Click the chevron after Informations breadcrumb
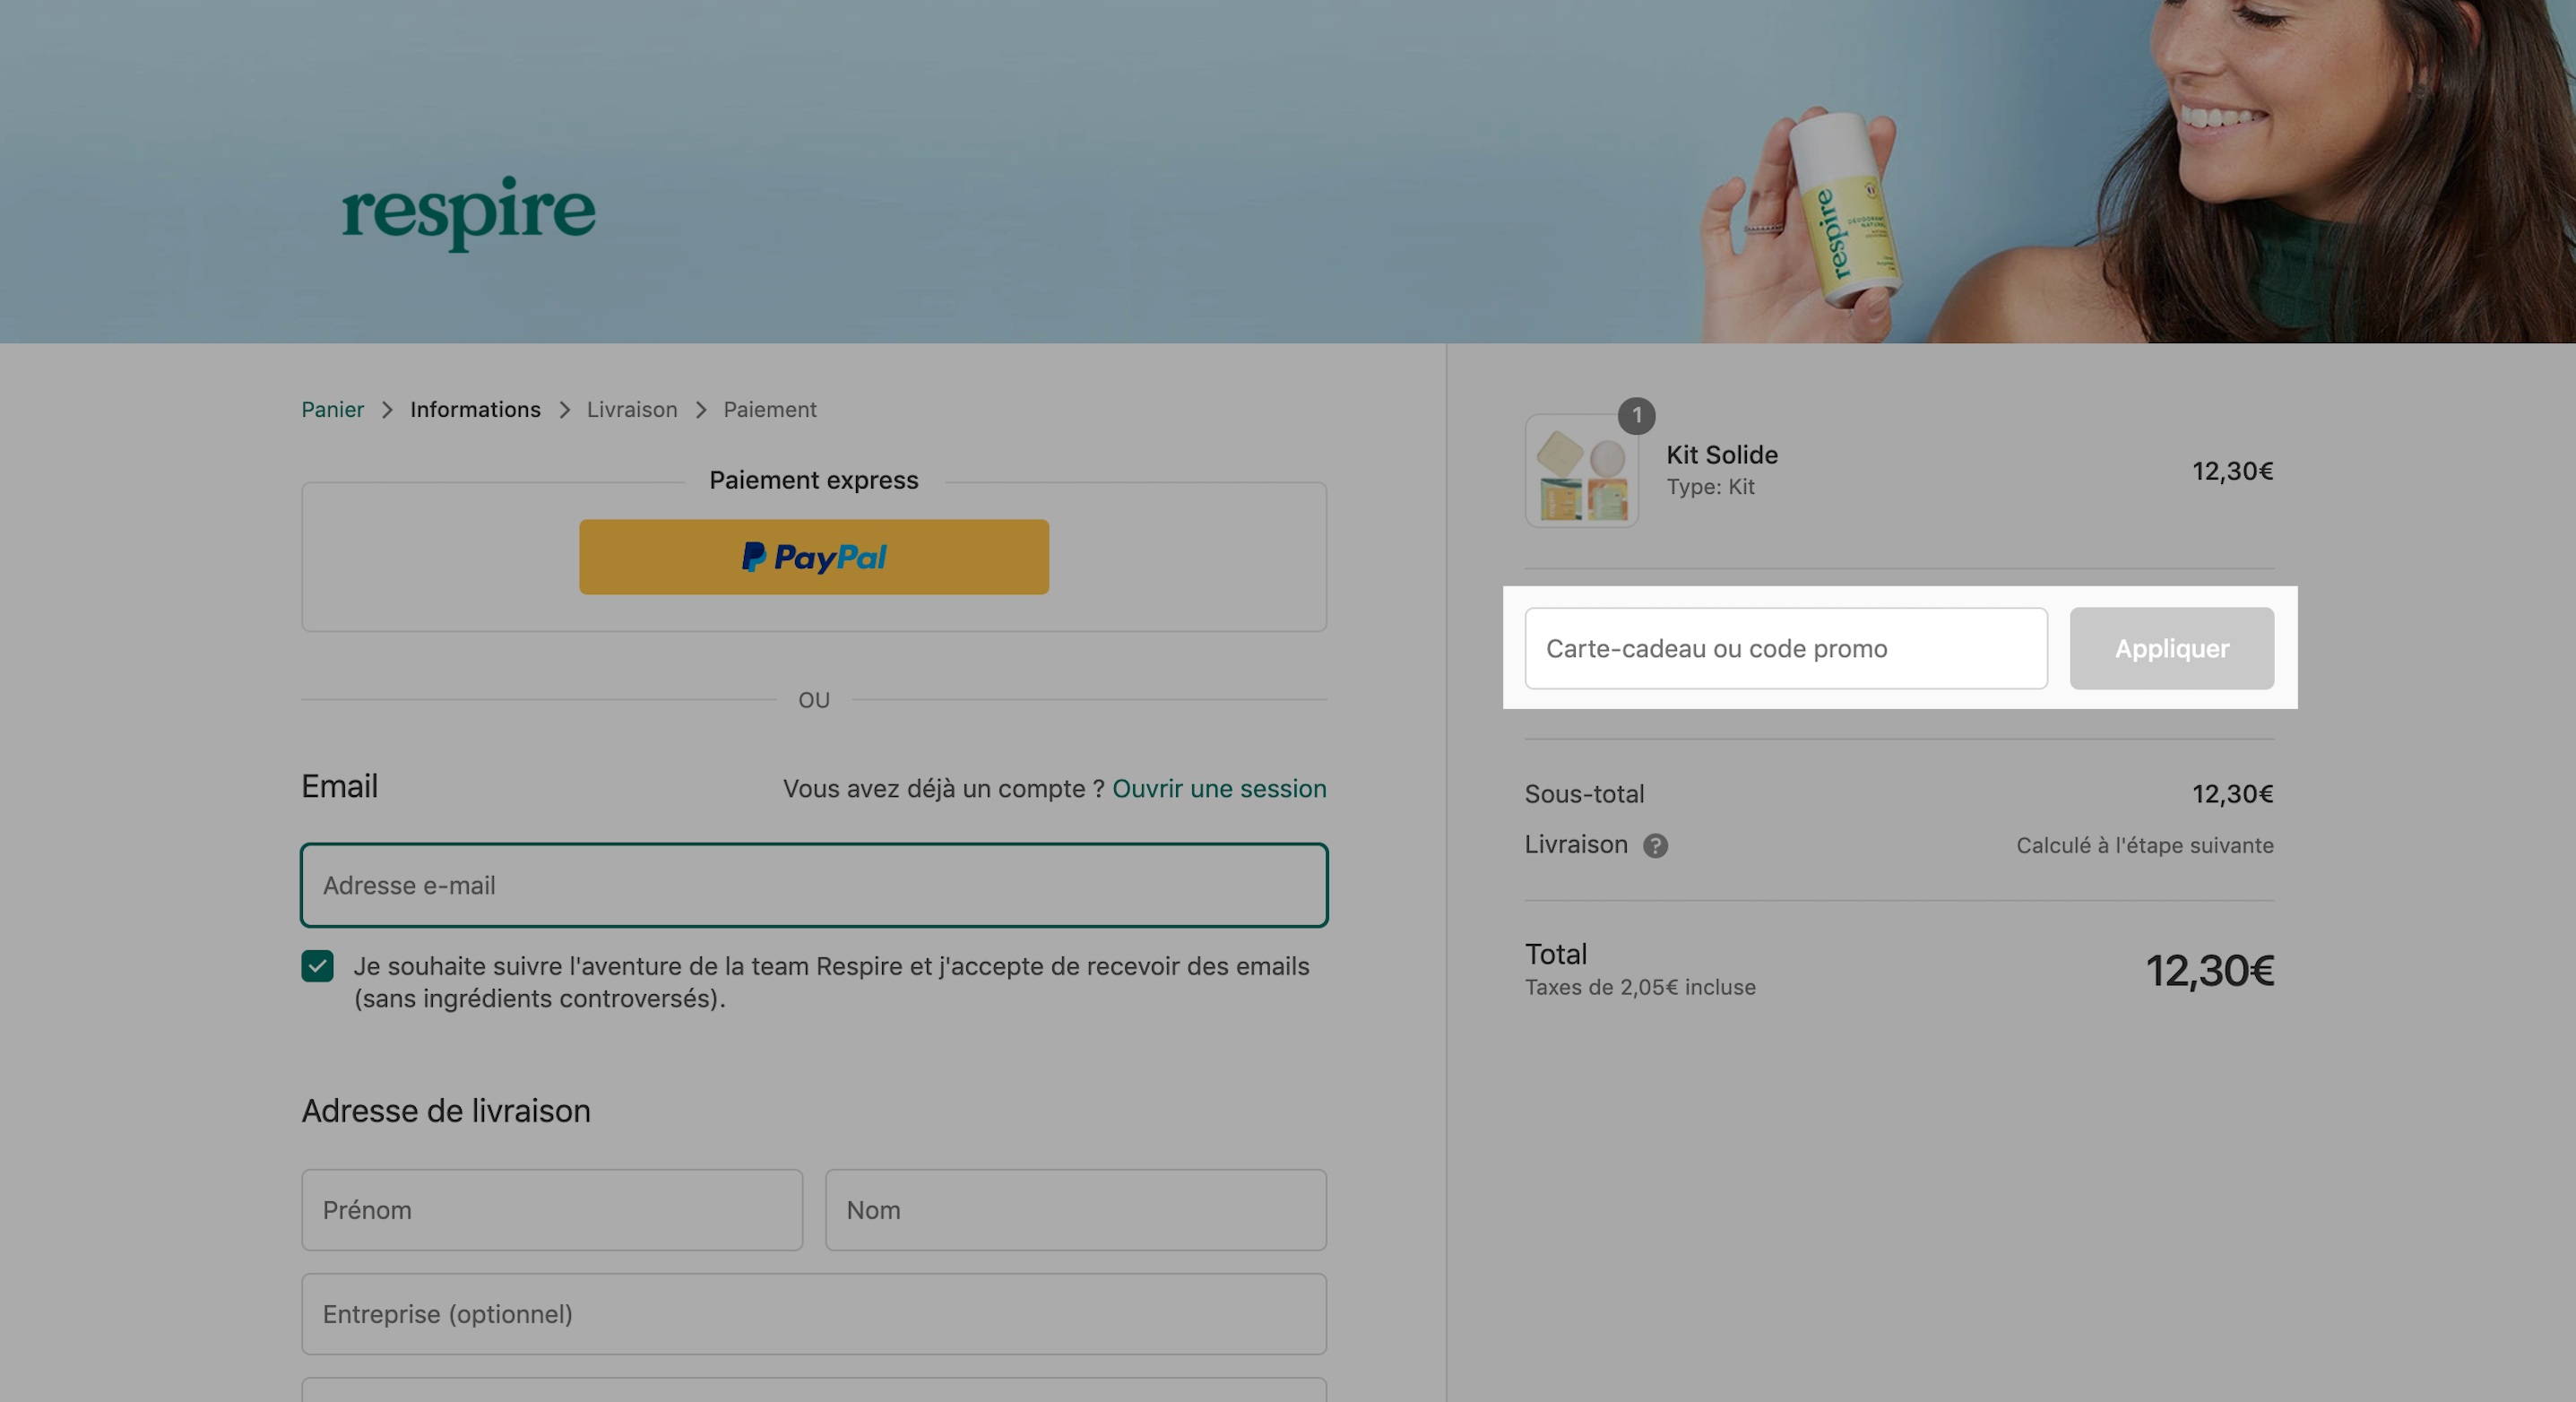This screenshot has height=1402, width=2576. pos(564,410)
